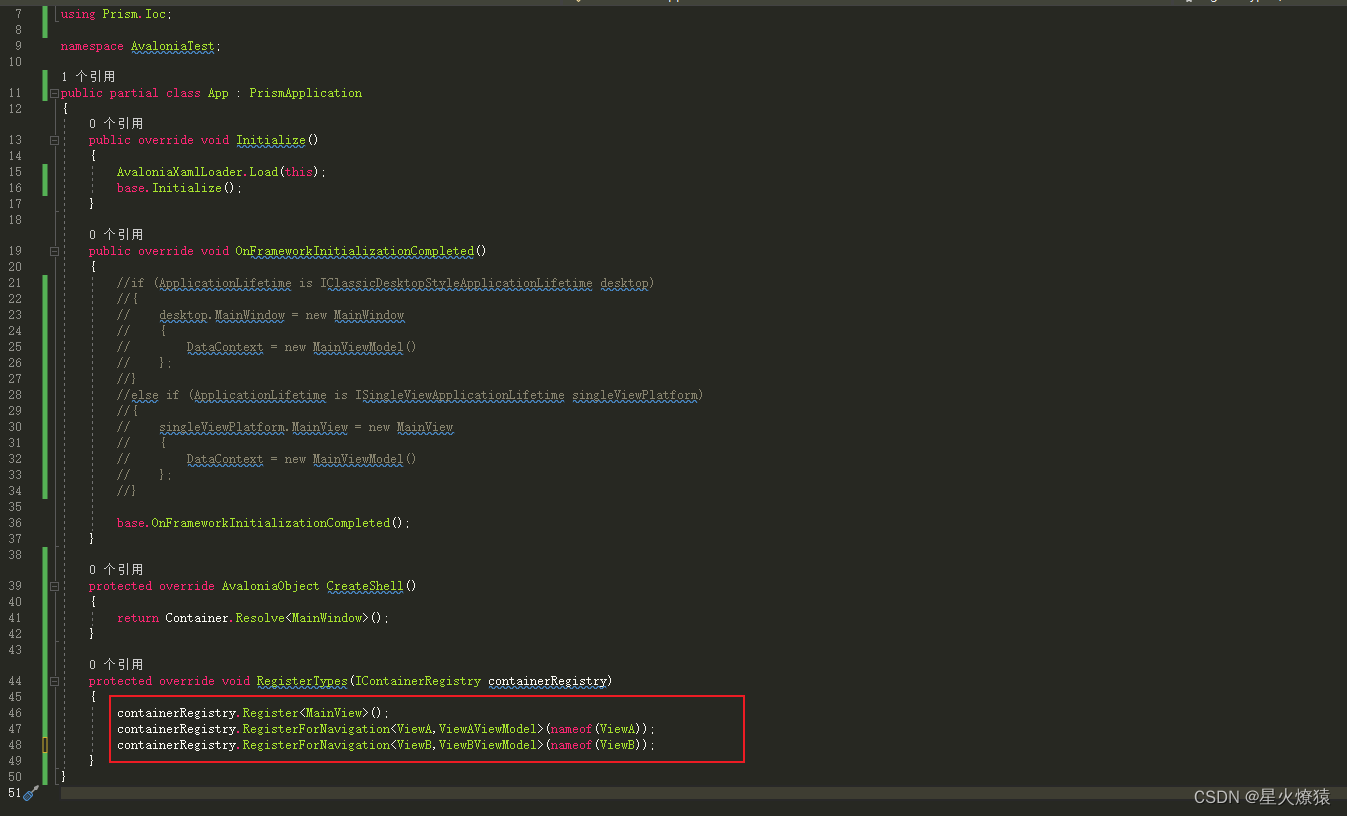
Task: Click the 'CreateShell' method name
Action: coord(365,586)
